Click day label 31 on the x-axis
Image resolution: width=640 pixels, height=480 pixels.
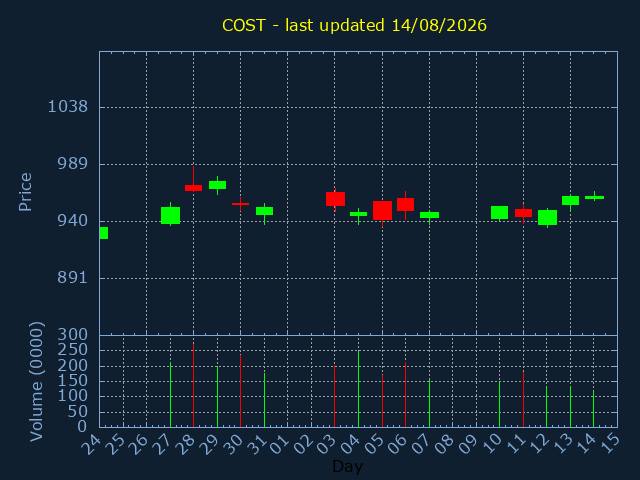click(x=256, y=444)
